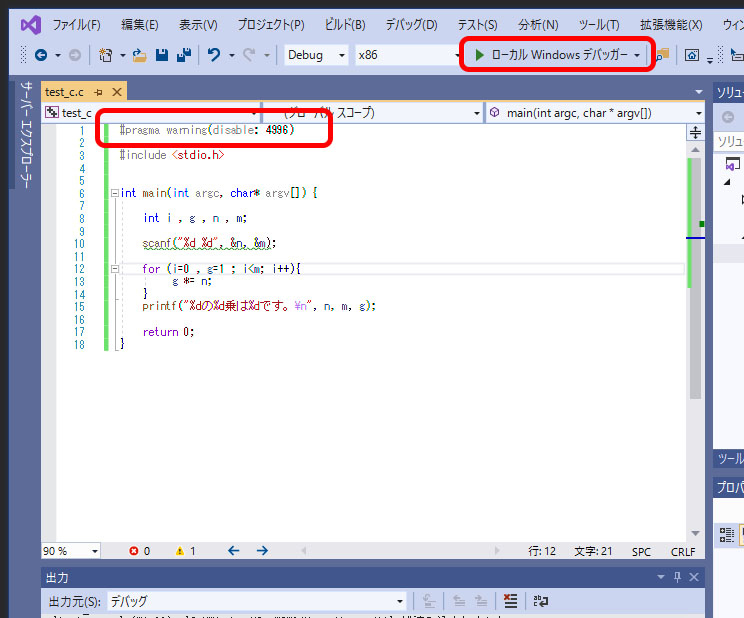Image resolution: width=744 pixels, height=618 pixels.
Task: Click the open file folder icon
Action: (139, 56)
